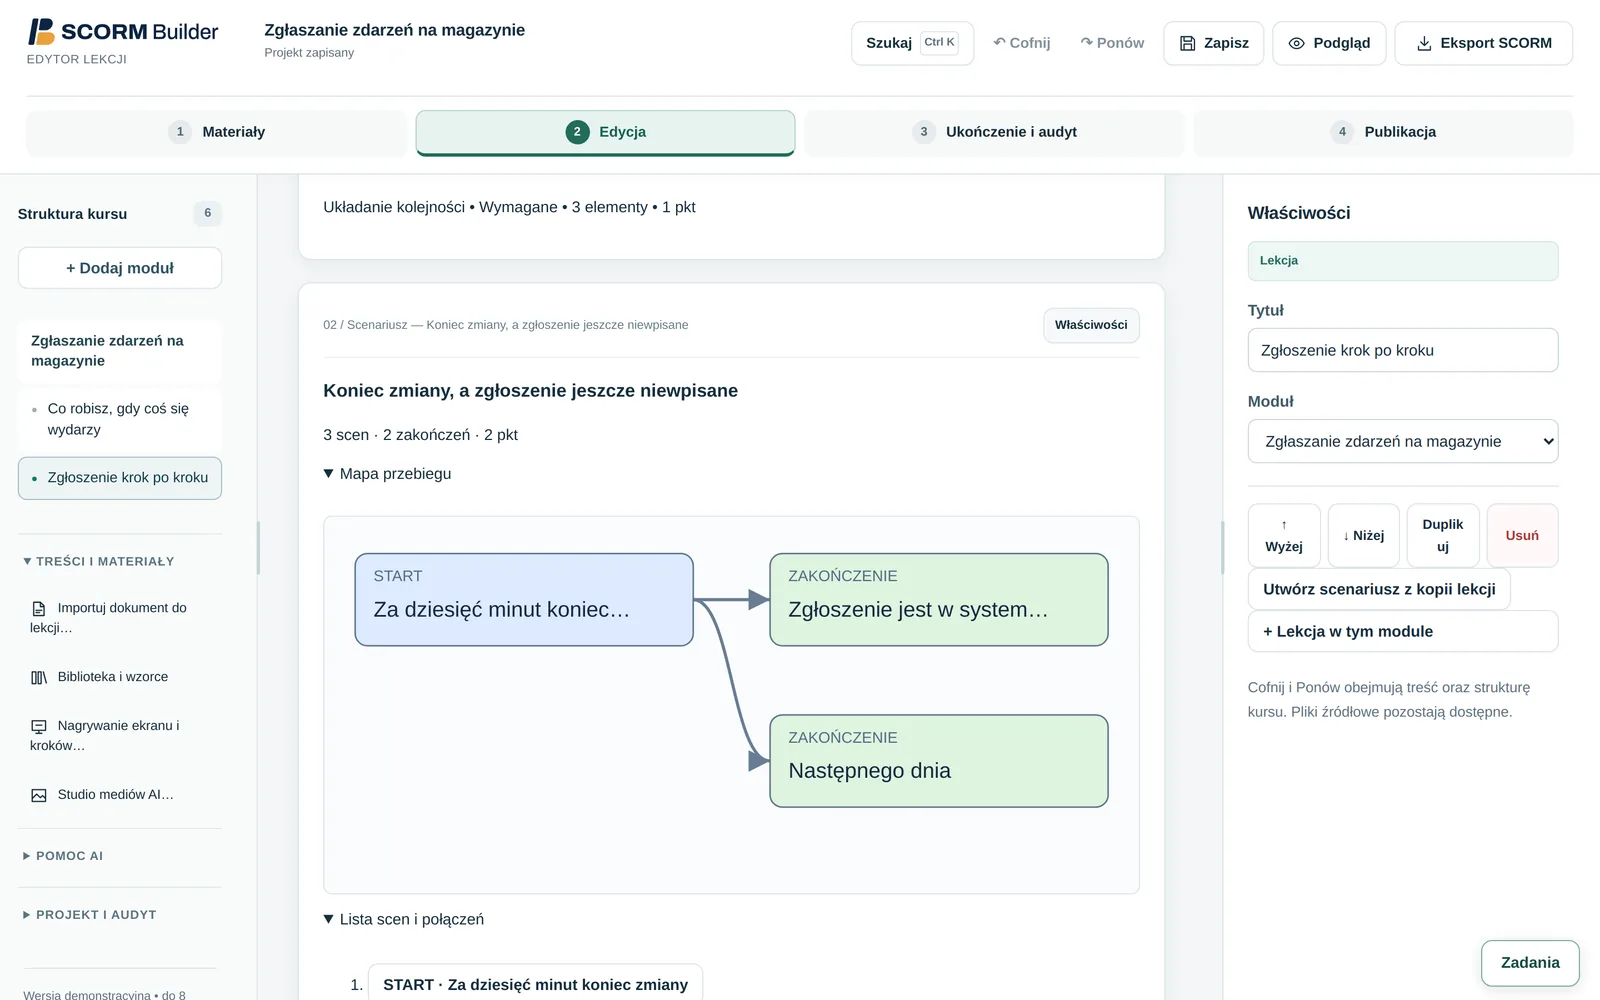Click the Zapisz save icon button
1600x1000 pixels.
point(1188,43)
